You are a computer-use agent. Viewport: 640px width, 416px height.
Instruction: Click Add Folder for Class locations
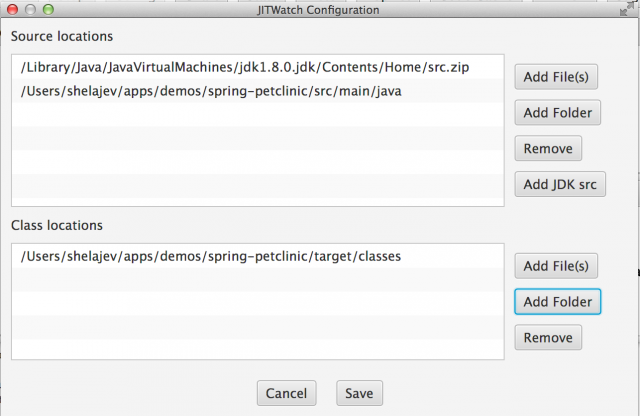tap(558, 302)
